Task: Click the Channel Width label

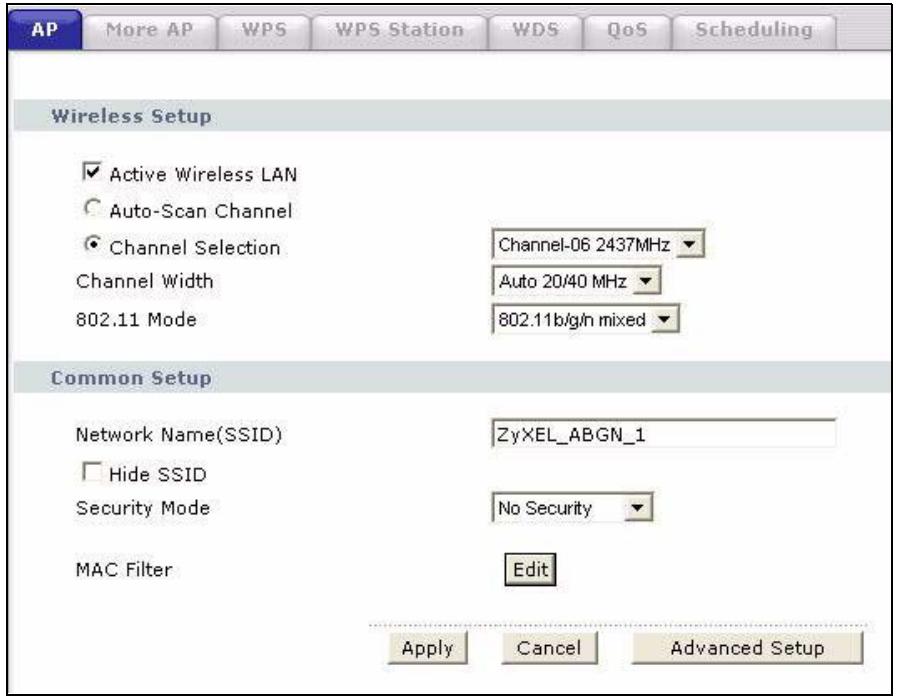Action: (144, 281)
